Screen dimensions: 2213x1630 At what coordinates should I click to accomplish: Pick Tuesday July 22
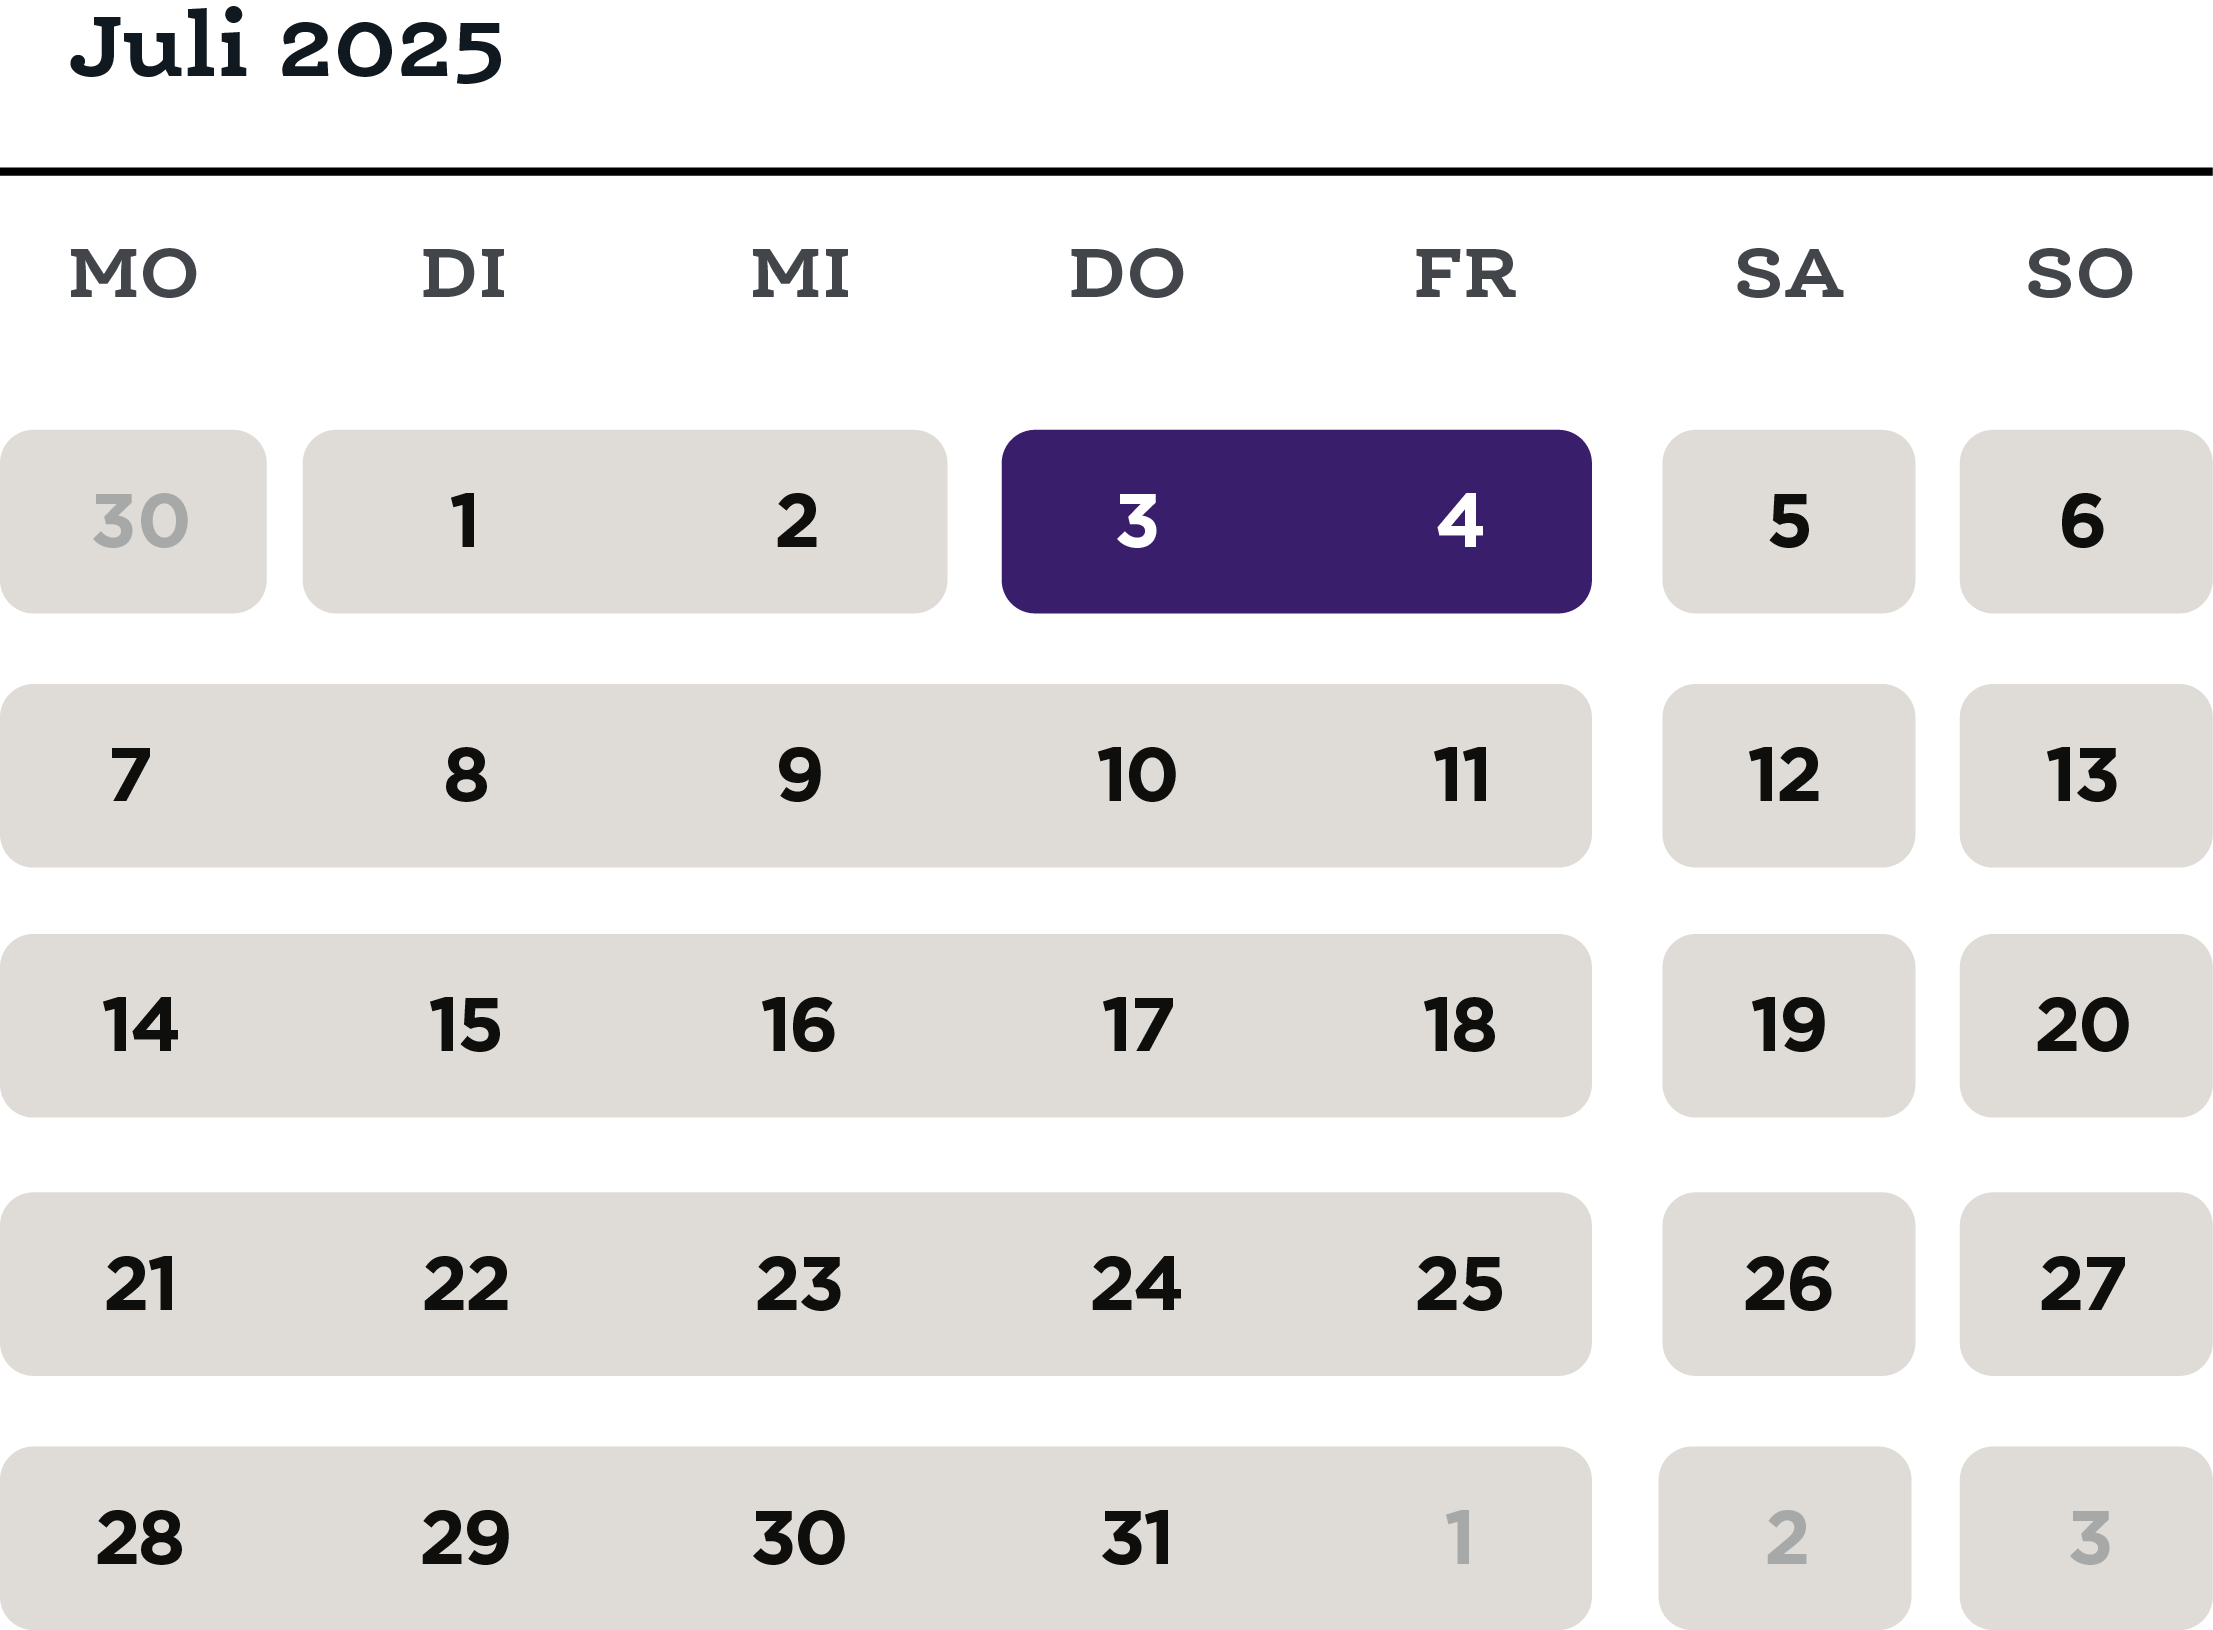tap(466, 1284)
